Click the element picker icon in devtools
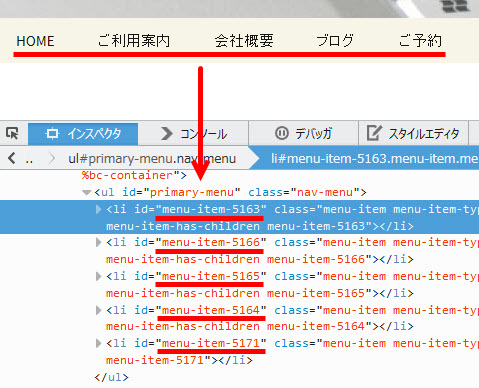The width and height of the screenshot is (479, 388). (12, 133)
